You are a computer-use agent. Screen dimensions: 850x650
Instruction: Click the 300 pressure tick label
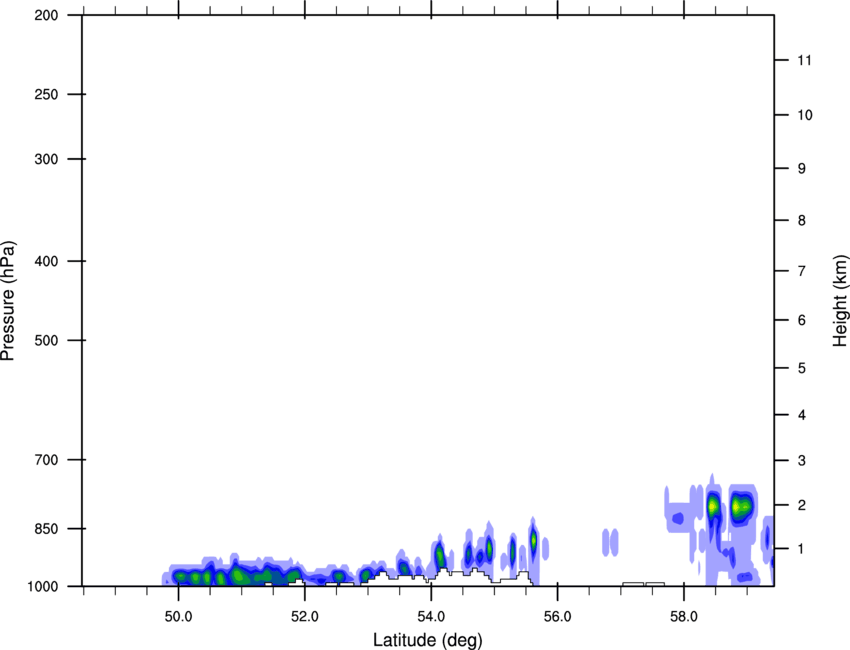[46, 159]
